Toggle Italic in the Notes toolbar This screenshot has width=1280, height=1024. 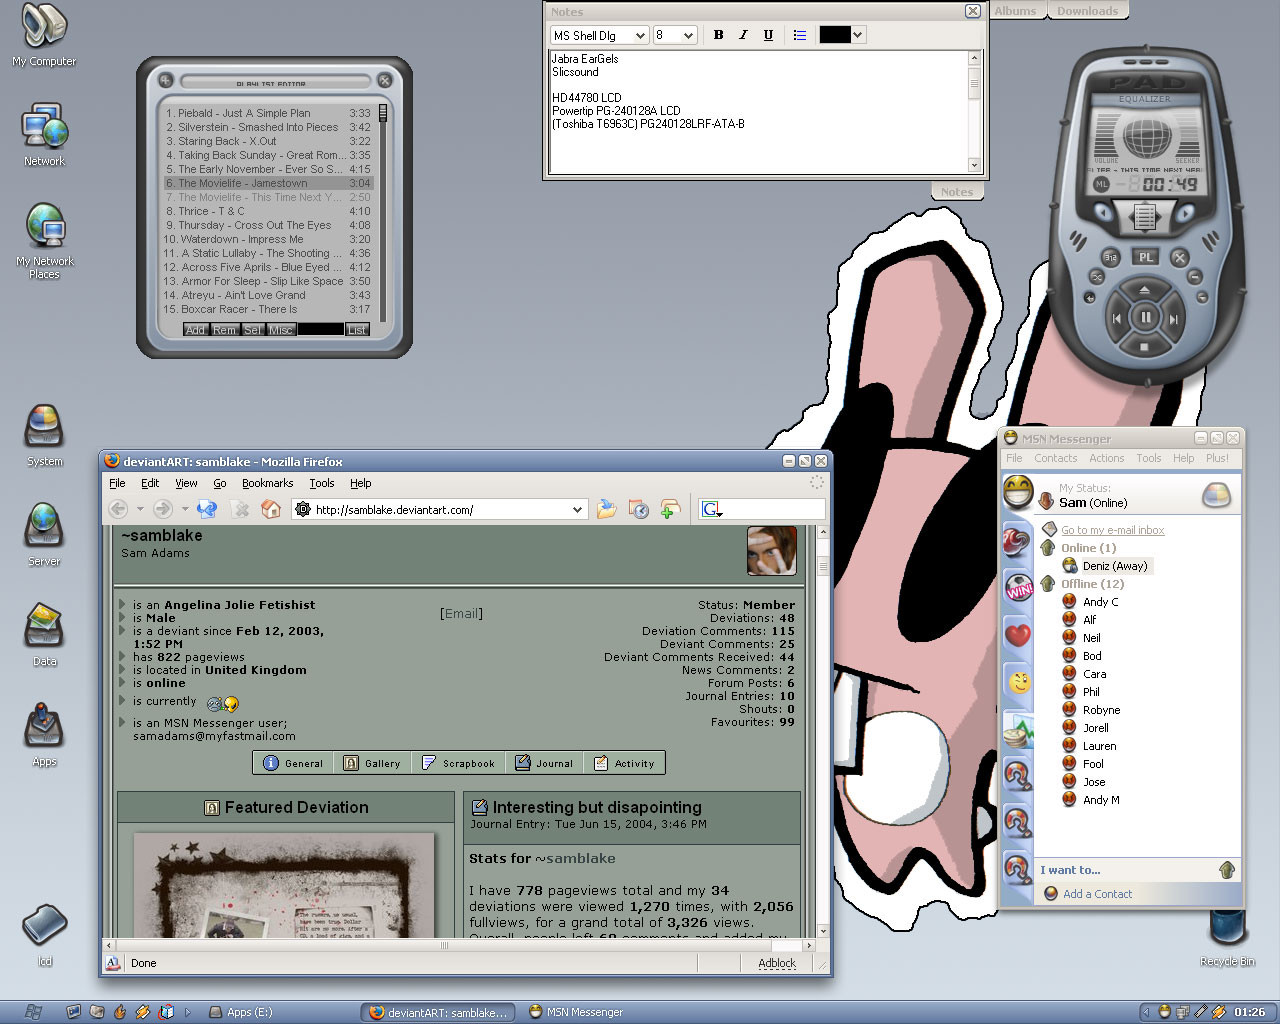(743, 35)
